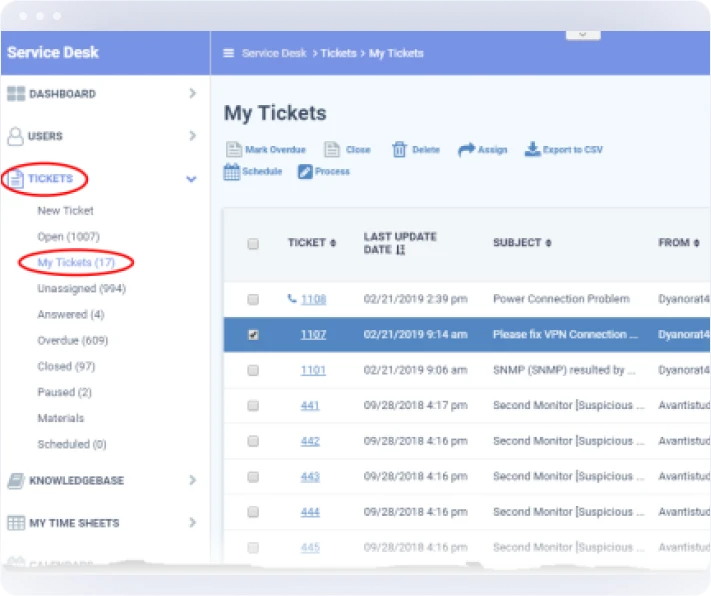
Task: Toggle the select-all checkbox in table header
Action: click(x=253, y=243)
